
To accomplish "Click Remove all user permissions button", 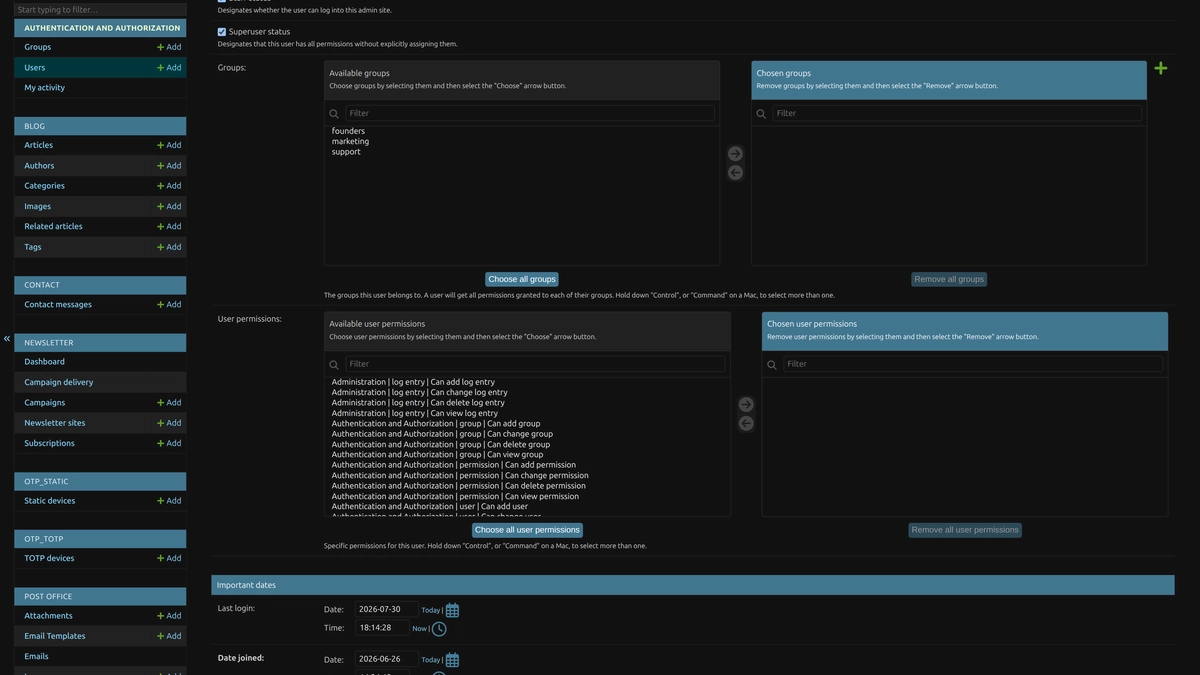I will coord(965,530).
